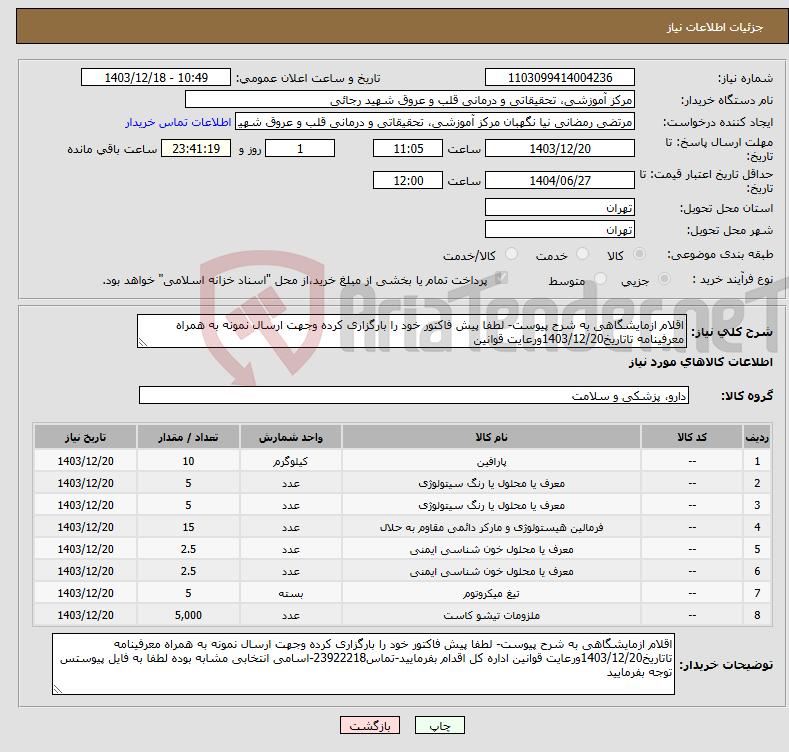This screenshot has width=789, height=752.
Task: Click the اطلاعات کالاهای مورد نیاز section heading
Action: tap(700, 362)
